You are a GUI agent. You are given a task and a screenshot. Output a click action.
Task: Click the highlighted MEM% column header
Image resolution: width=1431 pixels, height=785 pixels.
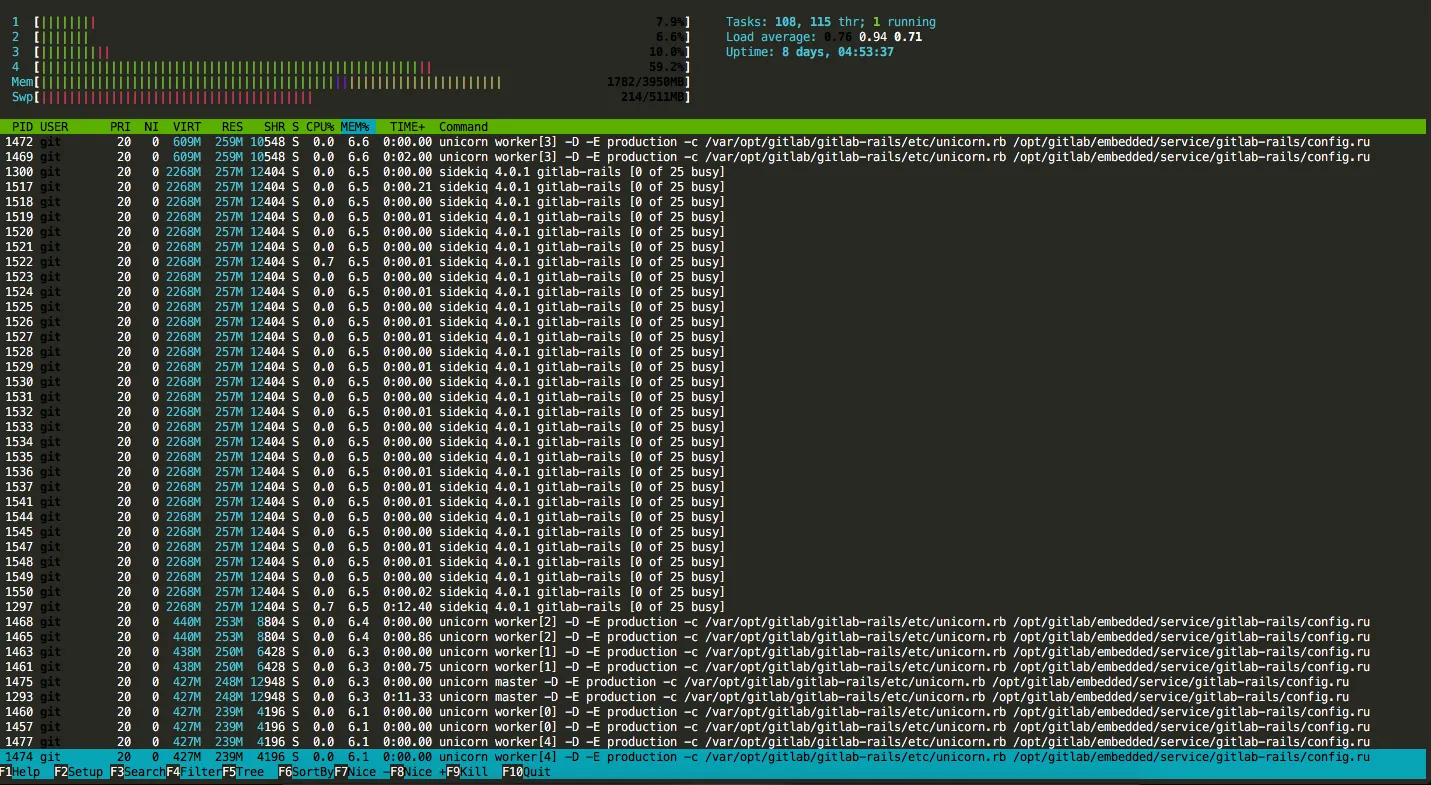click(x=355, y=127)
